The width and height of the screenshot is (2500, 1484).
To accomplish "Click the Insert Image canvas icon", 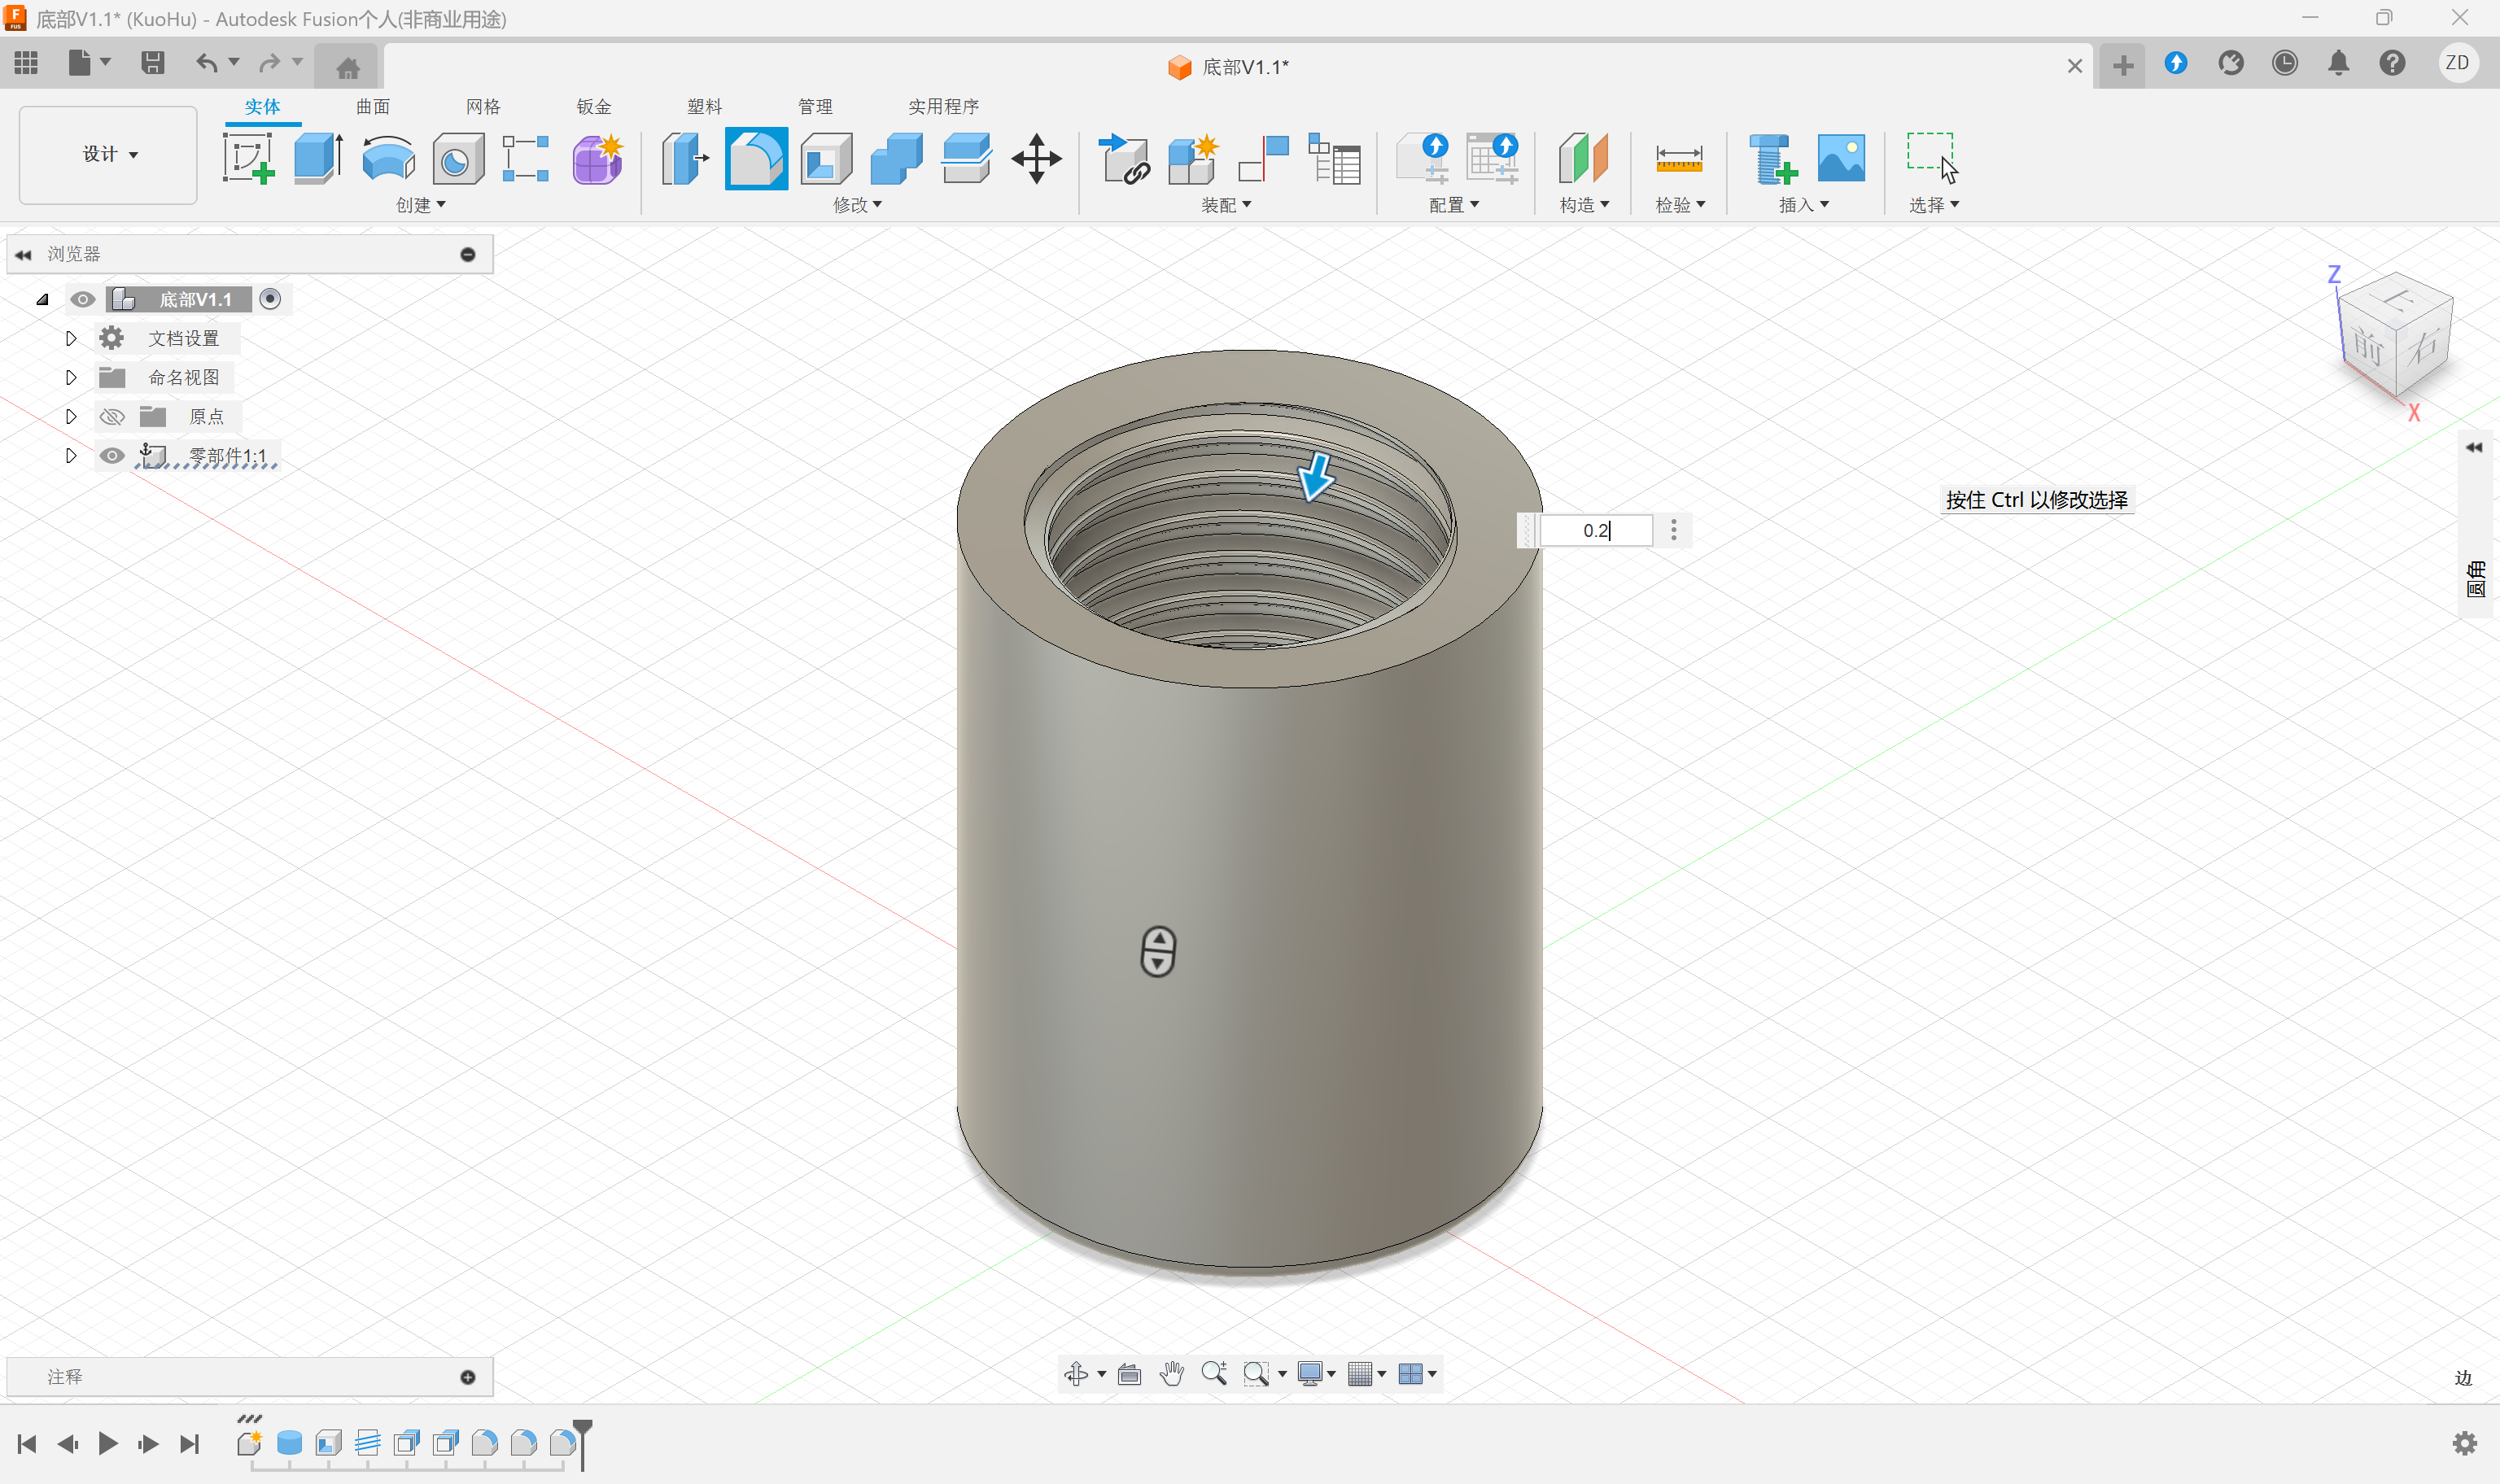I will 1841,158.
